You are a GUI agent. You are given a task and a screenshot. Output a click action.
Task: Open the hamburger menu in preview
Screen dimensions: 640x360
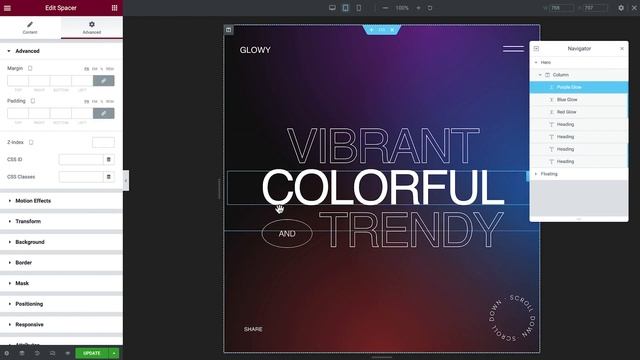click(513, 49)
